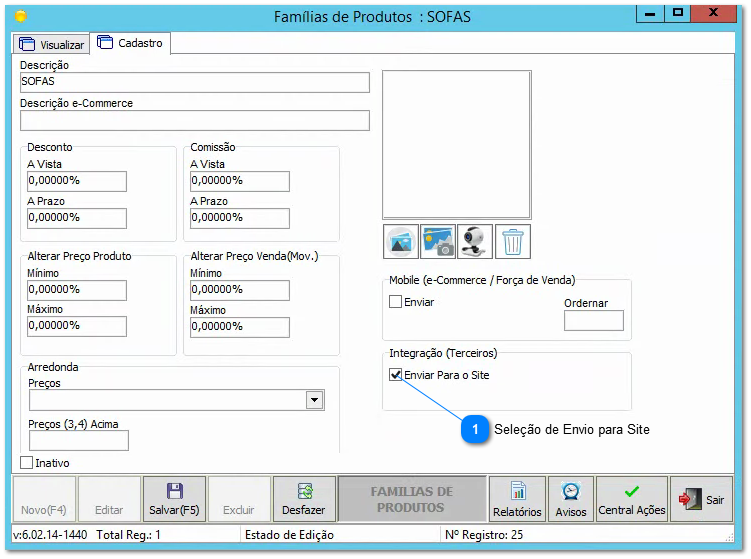Click version 'v:6.02.14-1440' text
The width and height of the screenshot is (751, 559).
tap(50, 535)
